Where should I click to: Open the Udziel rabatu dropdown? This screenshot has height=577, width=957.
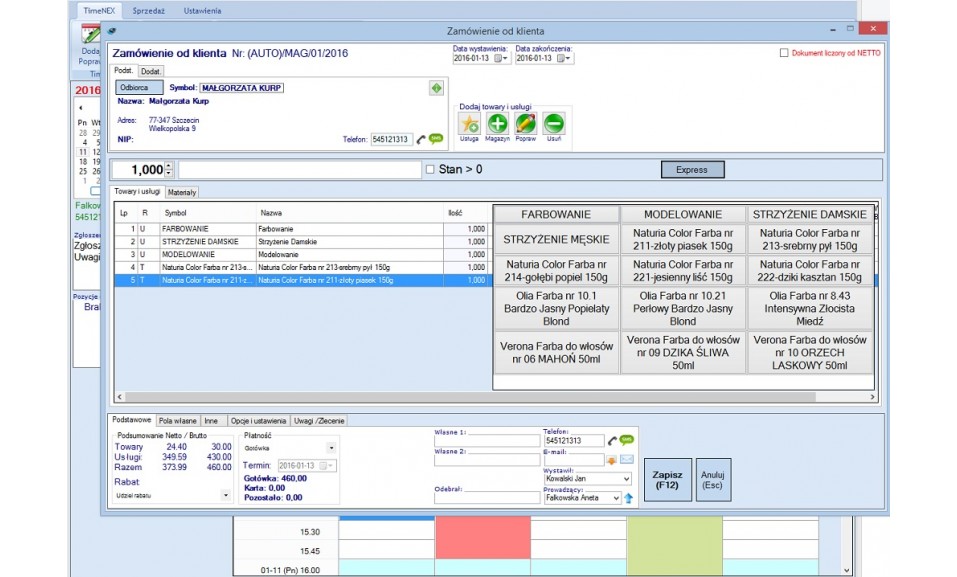click(x=225, y=495)
